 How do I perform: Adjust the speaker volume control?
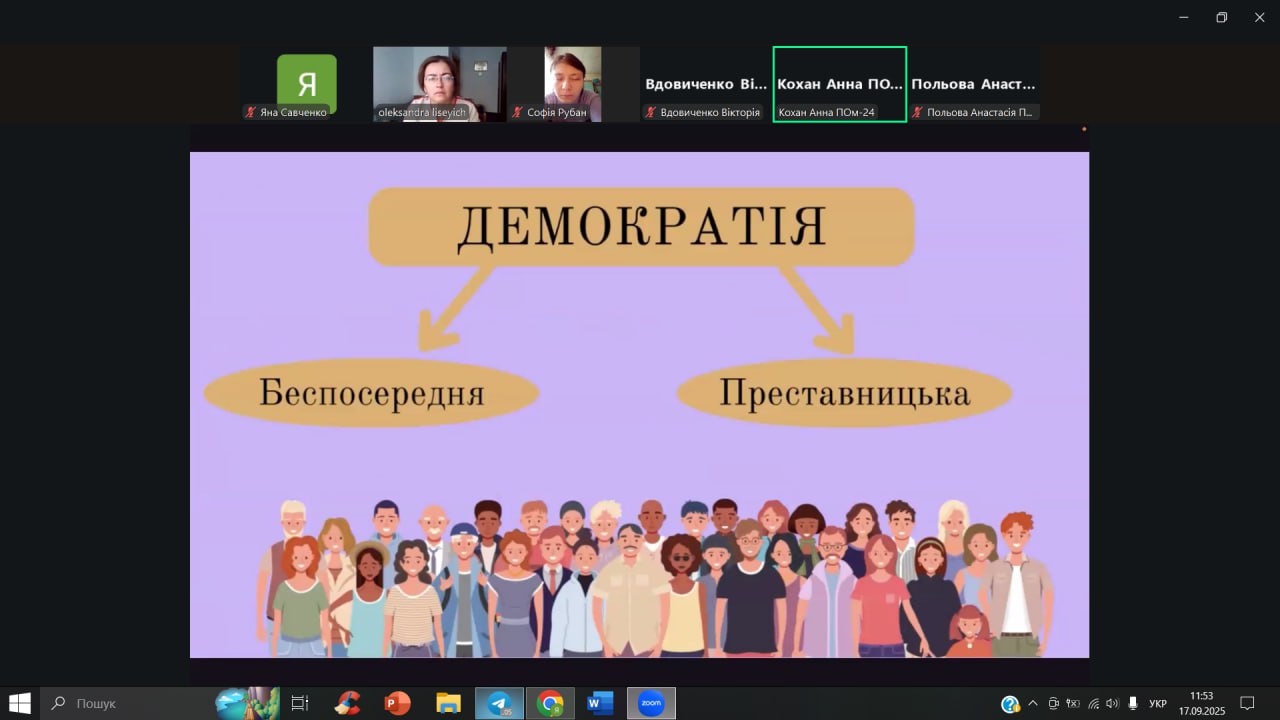click(x=1112, y=704)
